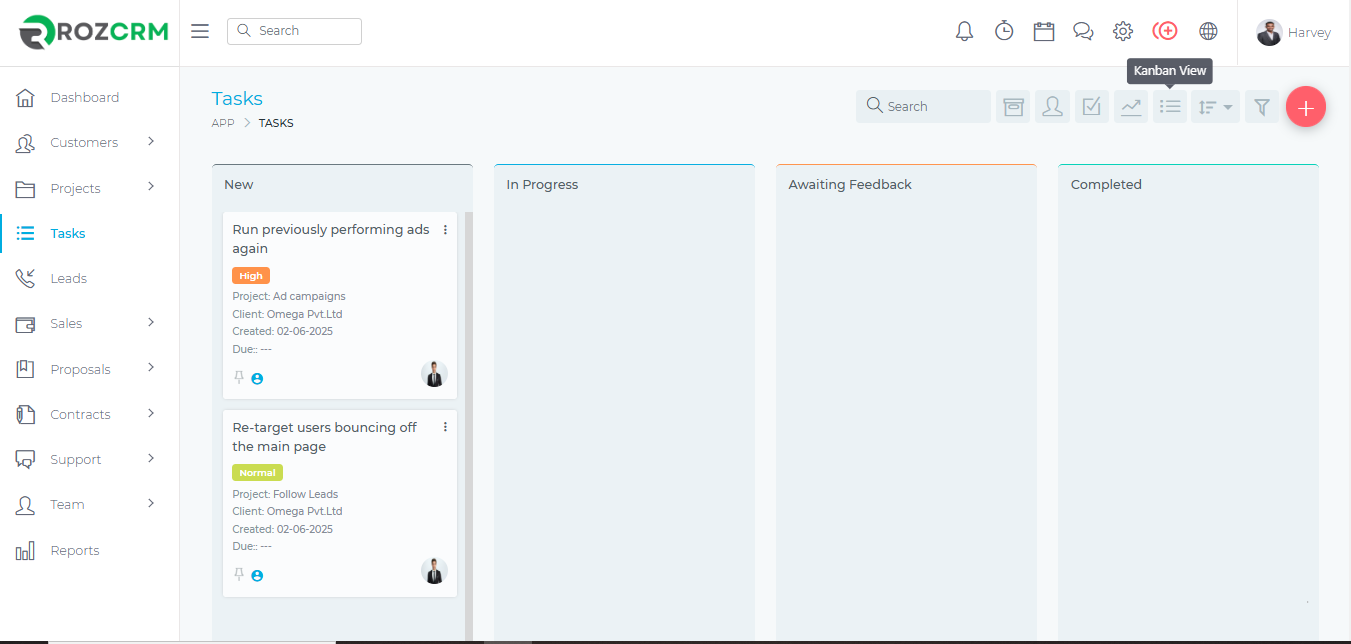Open the language globe icon
The image size is (1351, 644).
(x=1208, y=31)
